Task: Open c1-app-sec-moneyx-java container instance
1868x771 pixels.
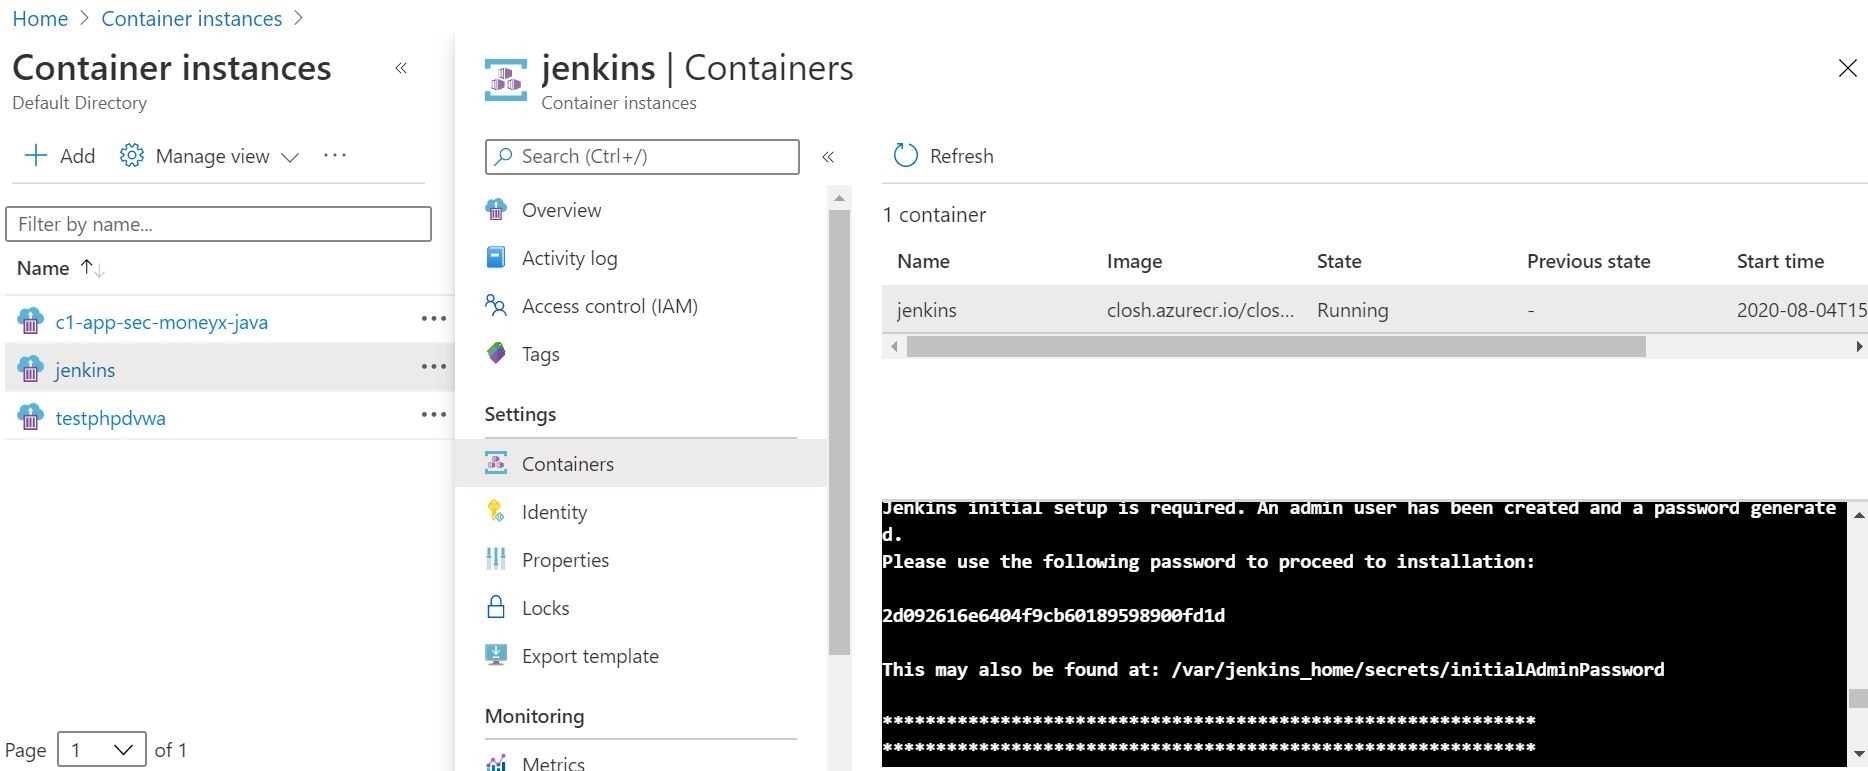Action: click(x=162, y=322)
